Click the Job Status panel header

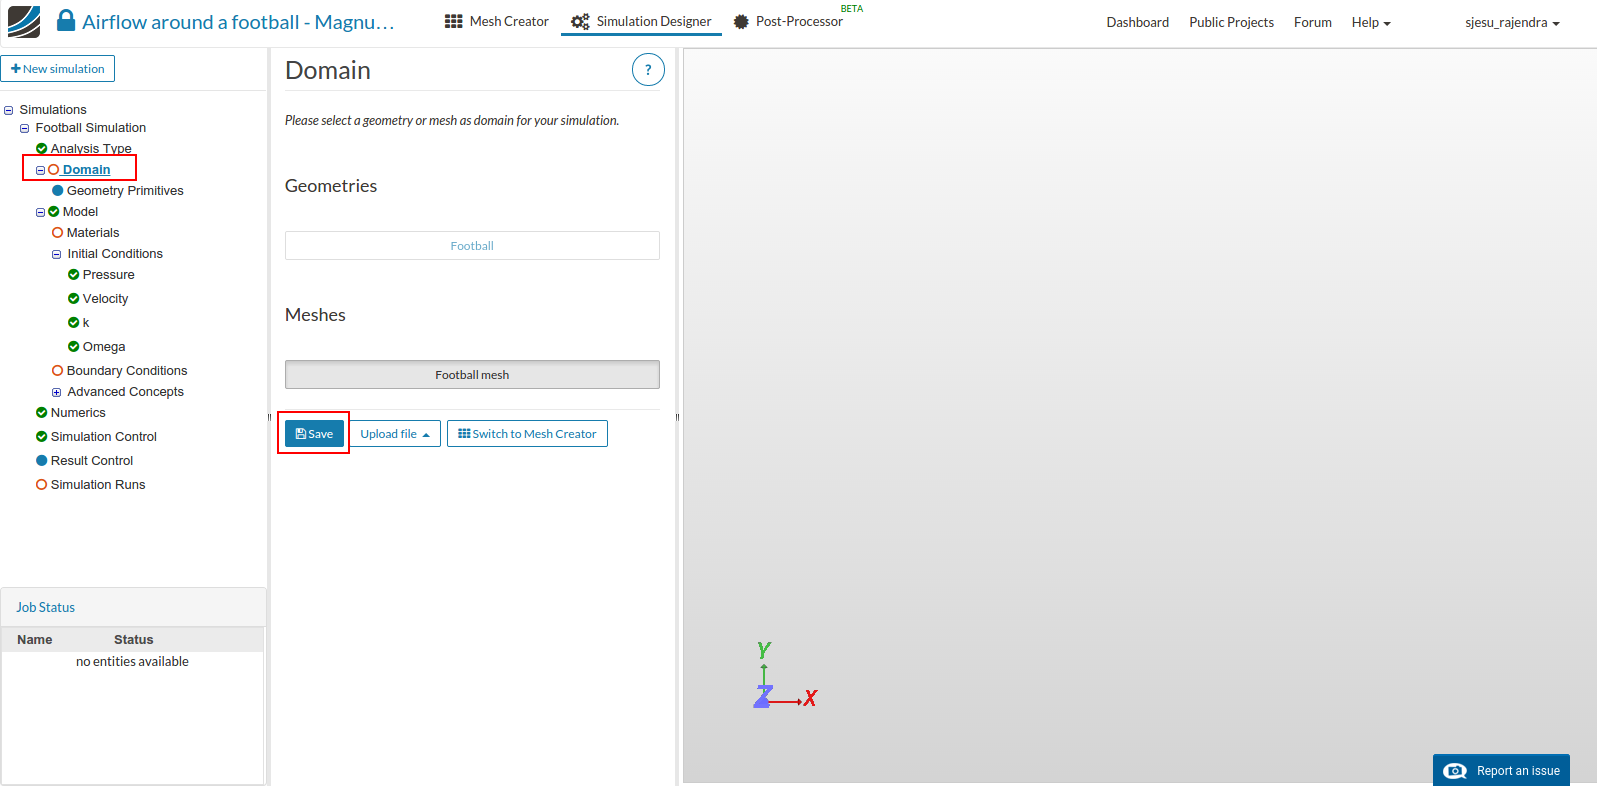coord(133,607)
